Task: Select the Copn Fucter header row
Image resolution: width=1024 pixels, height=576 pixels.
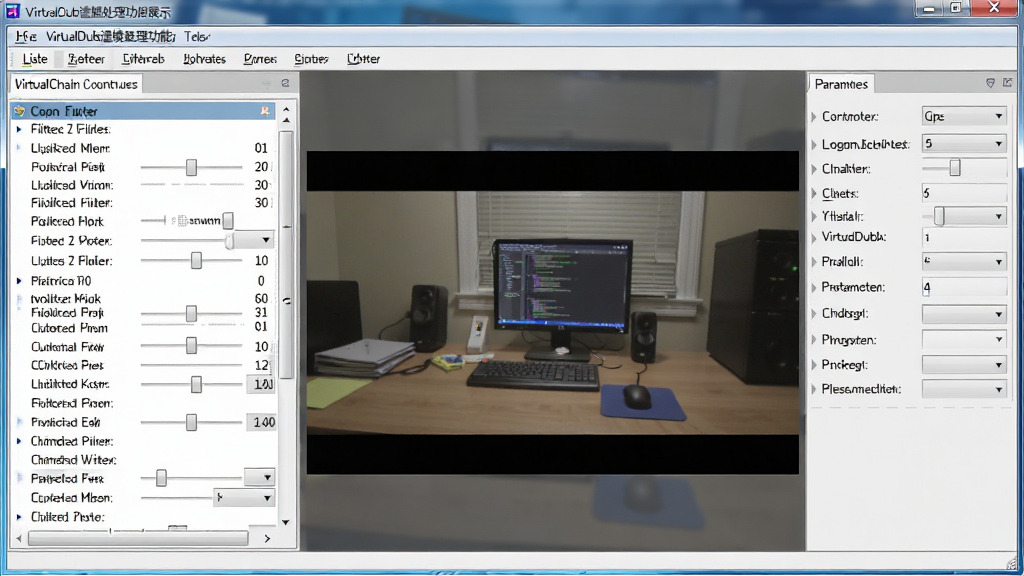Action: point(144,111)
